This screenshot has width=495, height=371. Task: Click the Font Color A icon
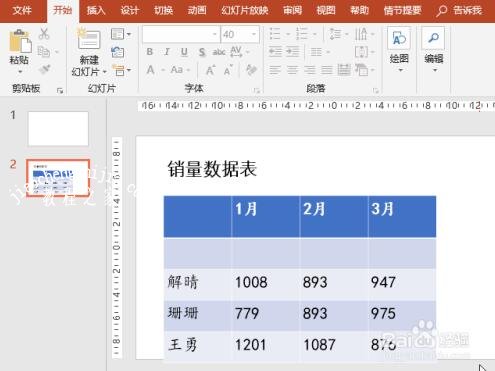tap(150, 70)
